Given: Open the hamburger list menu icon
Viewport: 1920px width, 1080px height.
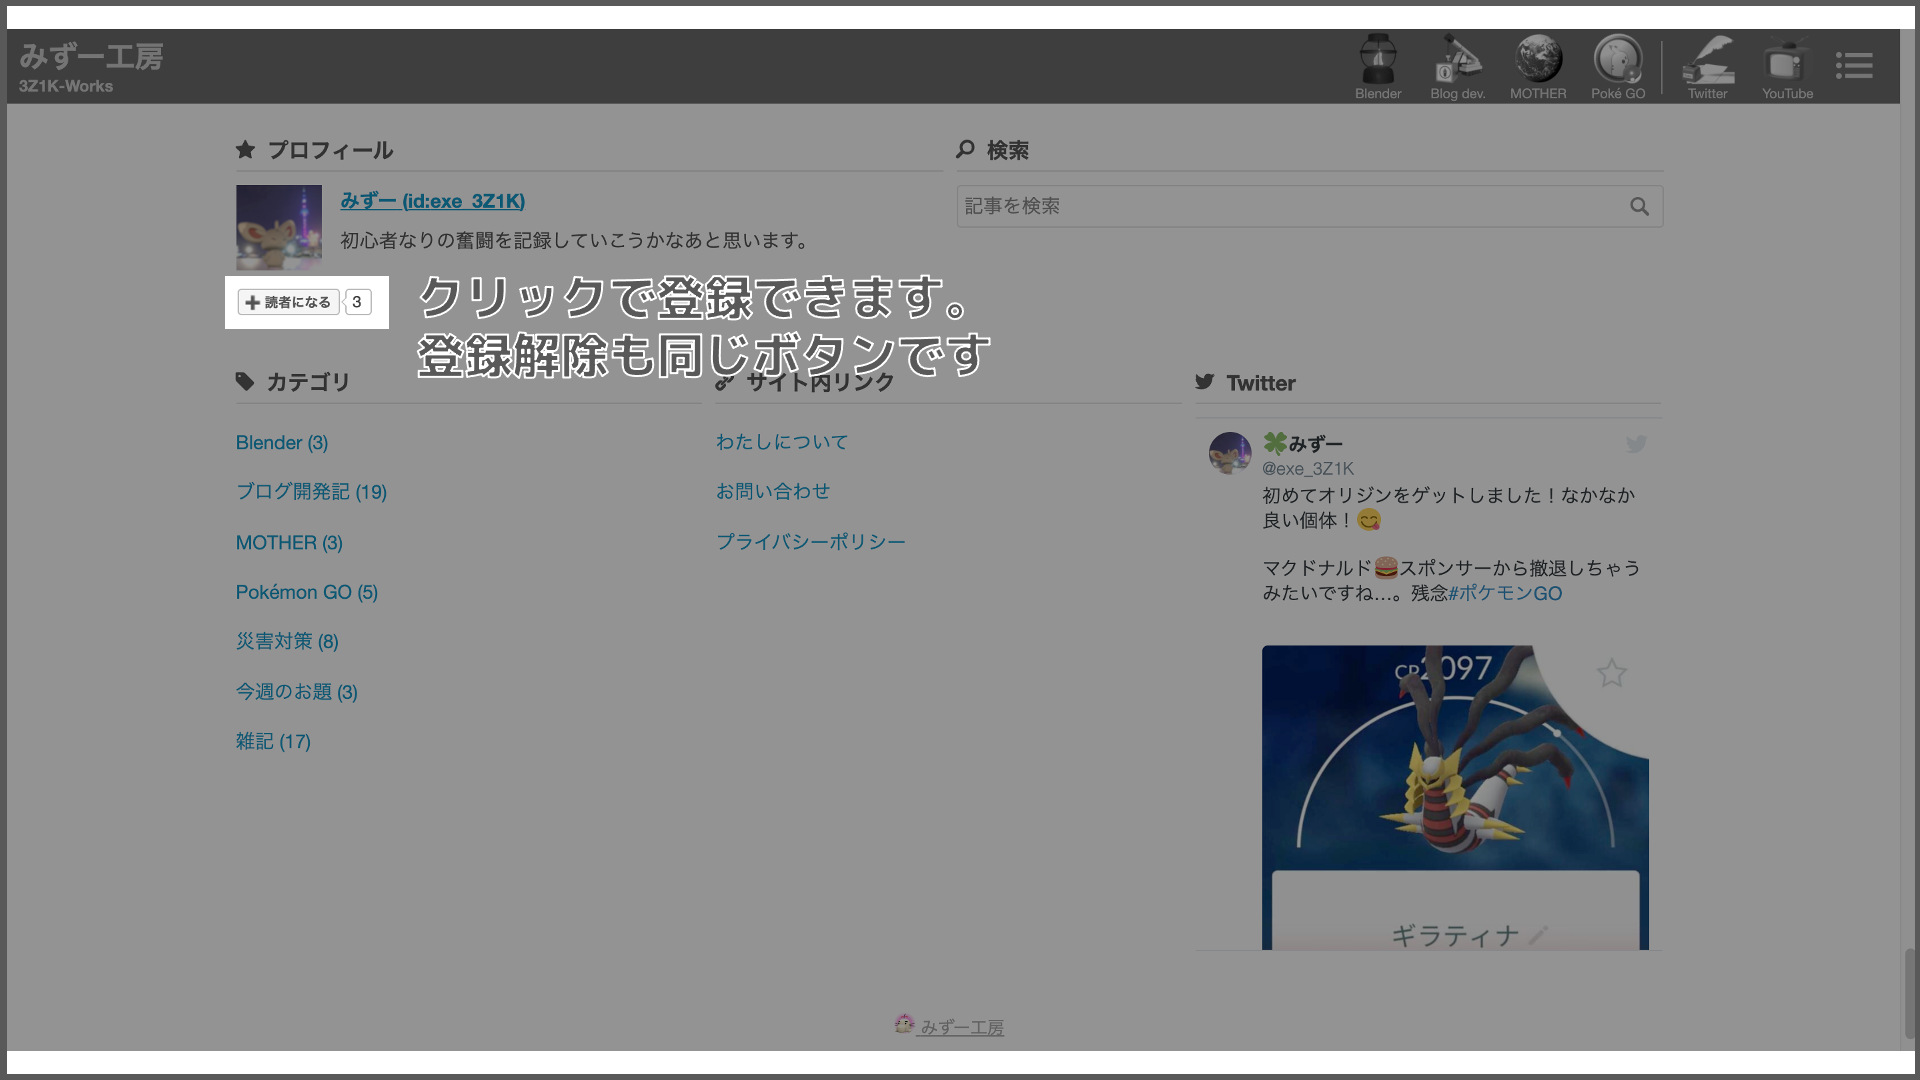Looking at the screenshot, I should click(1854, 66).
